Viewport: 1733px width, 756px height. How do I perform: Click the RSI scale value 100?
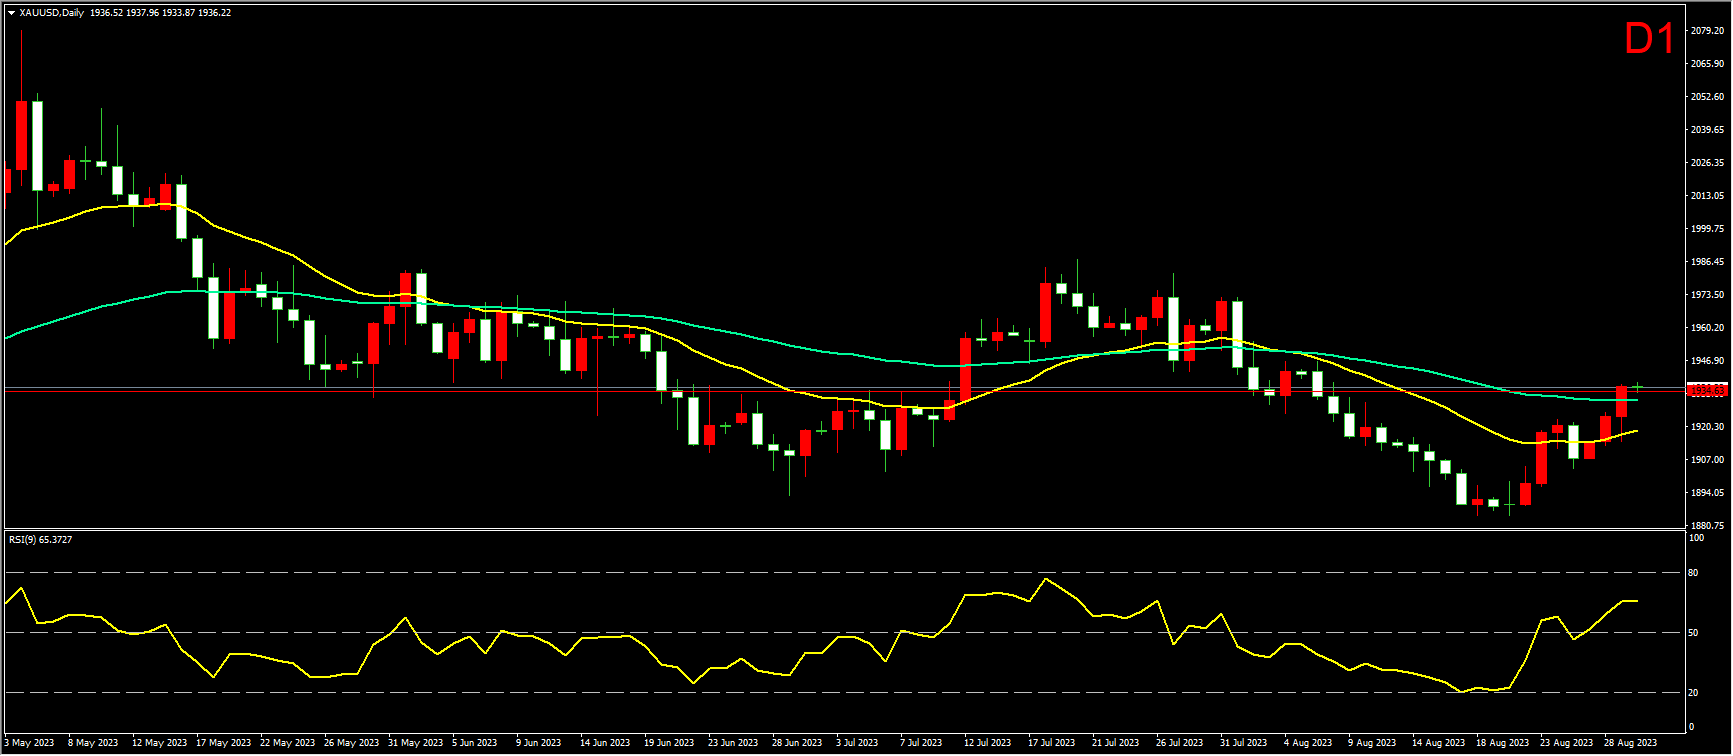1695,538
